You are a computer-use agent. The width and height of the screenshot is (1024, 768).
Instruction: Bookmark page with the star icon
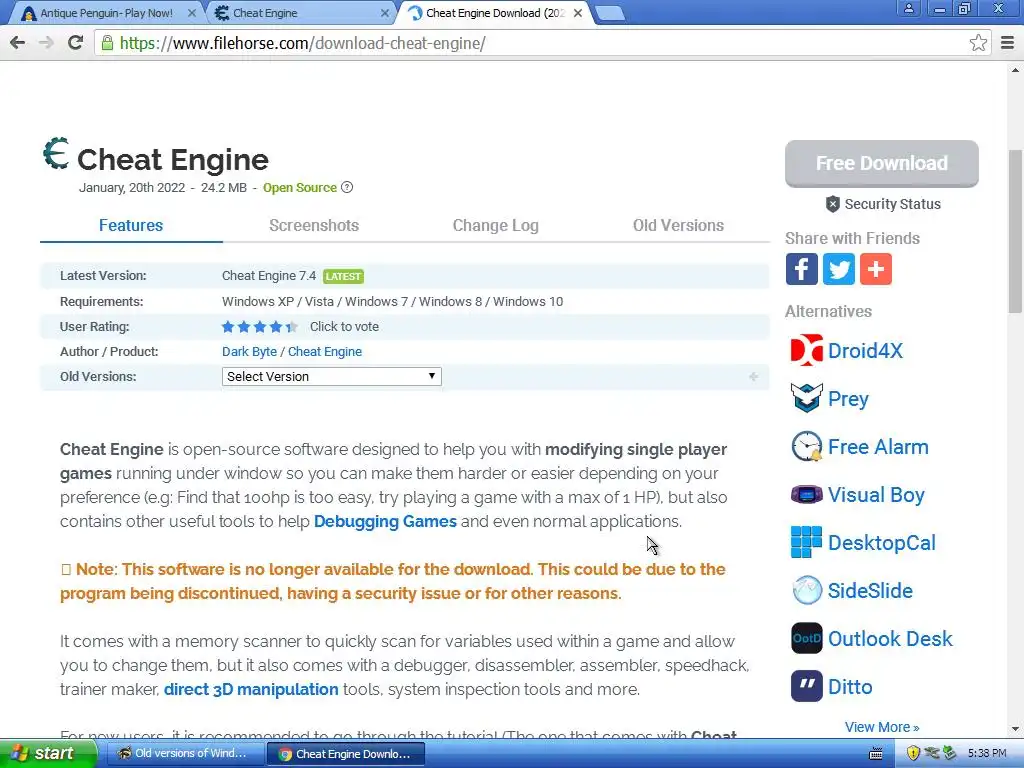(x=978, y=43)
